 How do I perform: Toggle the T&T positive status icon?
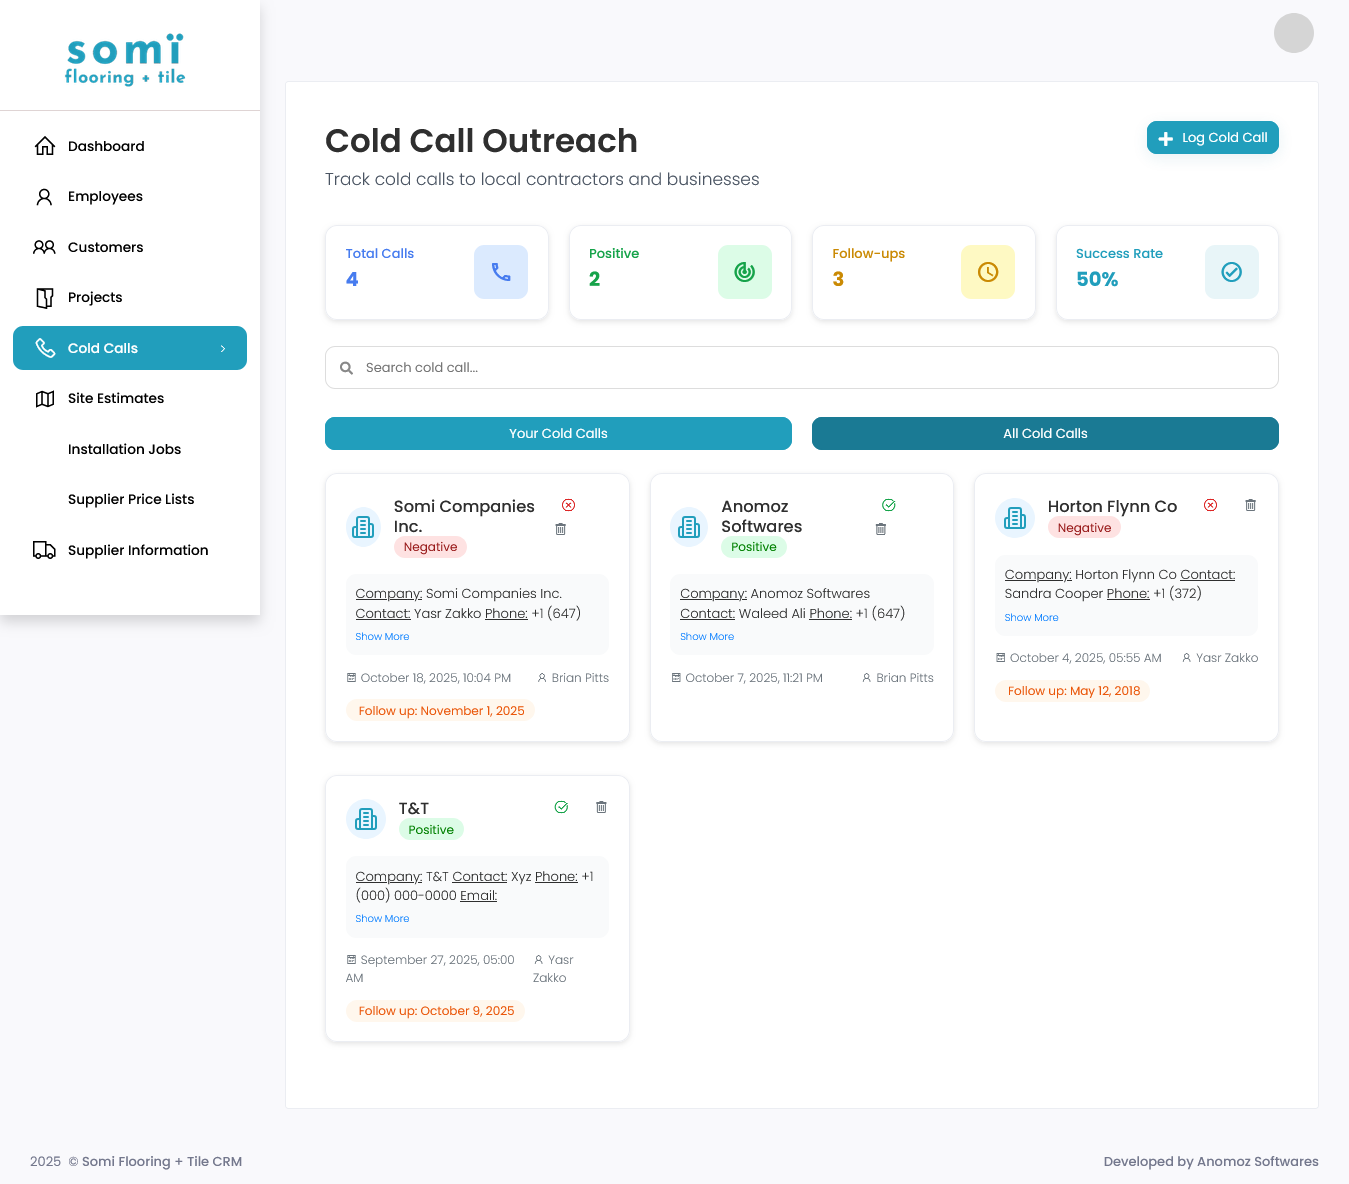coord(561,807)
